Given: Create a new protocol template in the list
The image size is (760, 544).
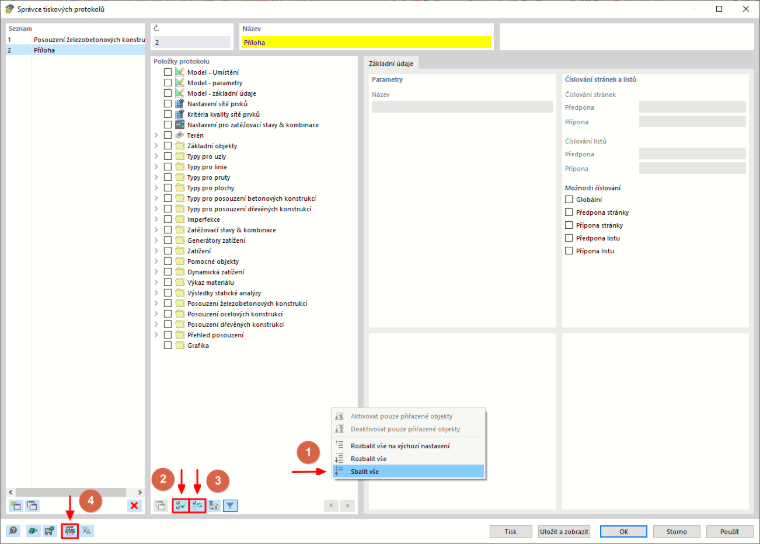Looking at the screenshot, I should point(16,506).
